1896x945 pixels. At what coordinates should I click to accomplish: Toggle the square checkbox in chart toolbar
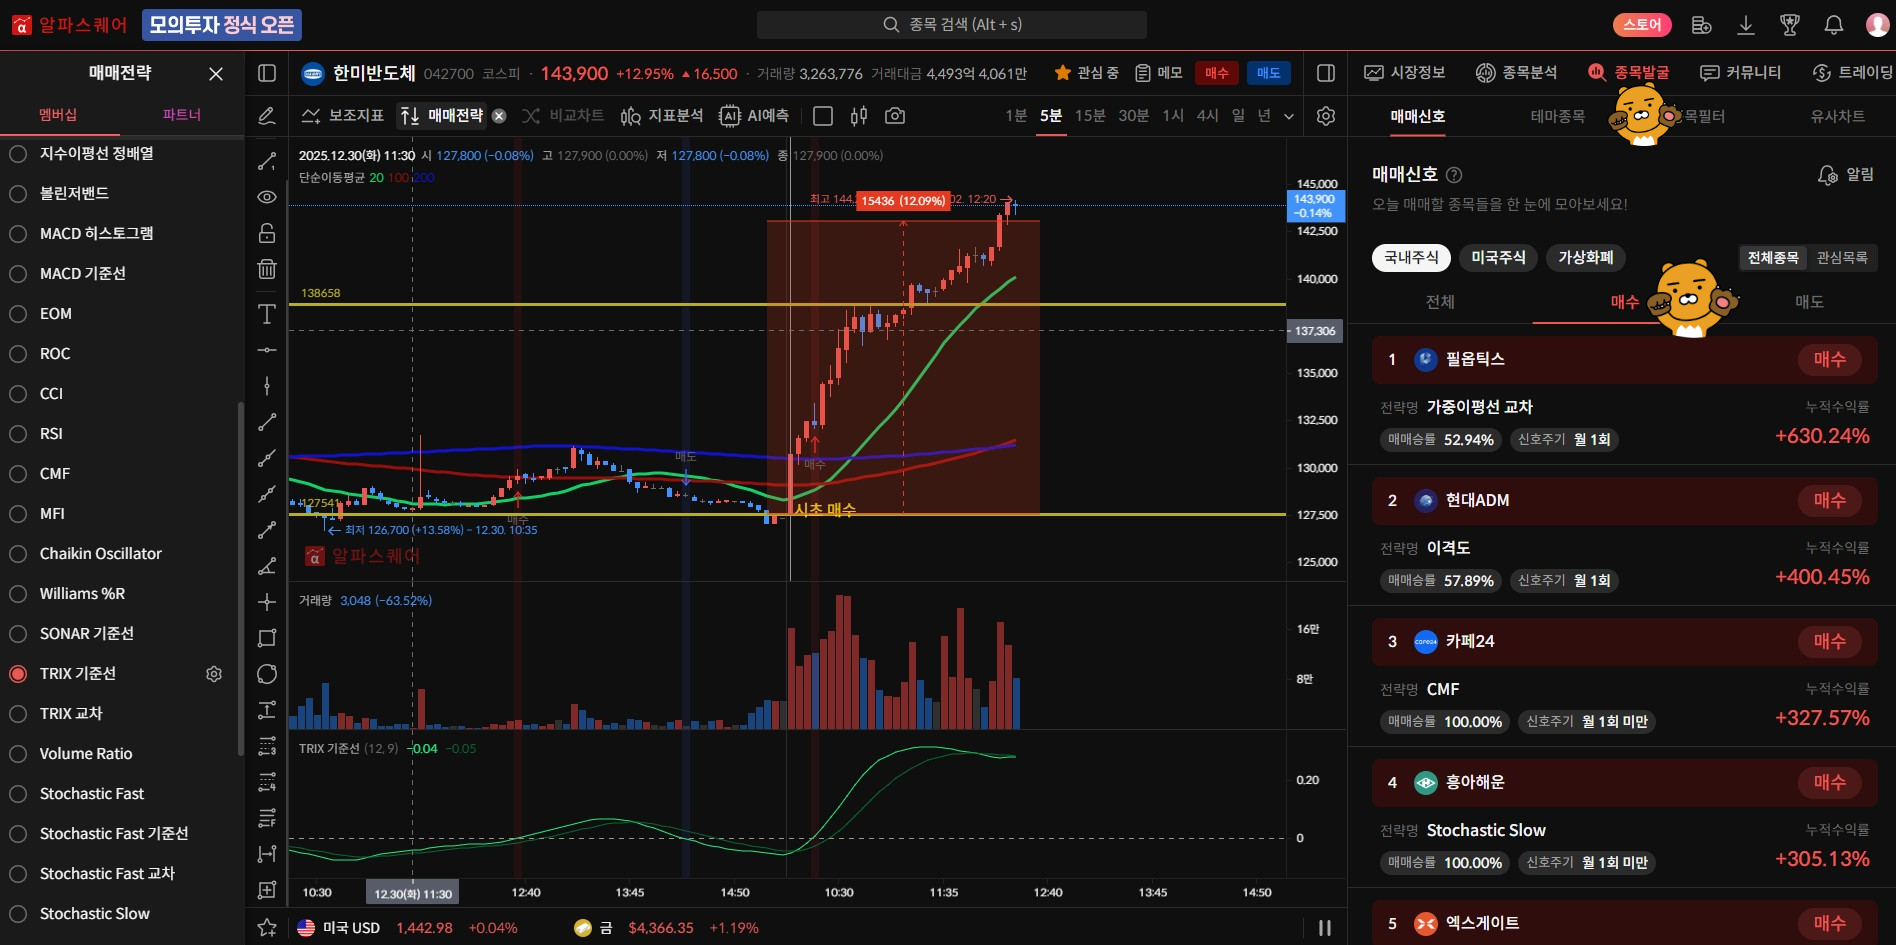(x=823, y=116)
